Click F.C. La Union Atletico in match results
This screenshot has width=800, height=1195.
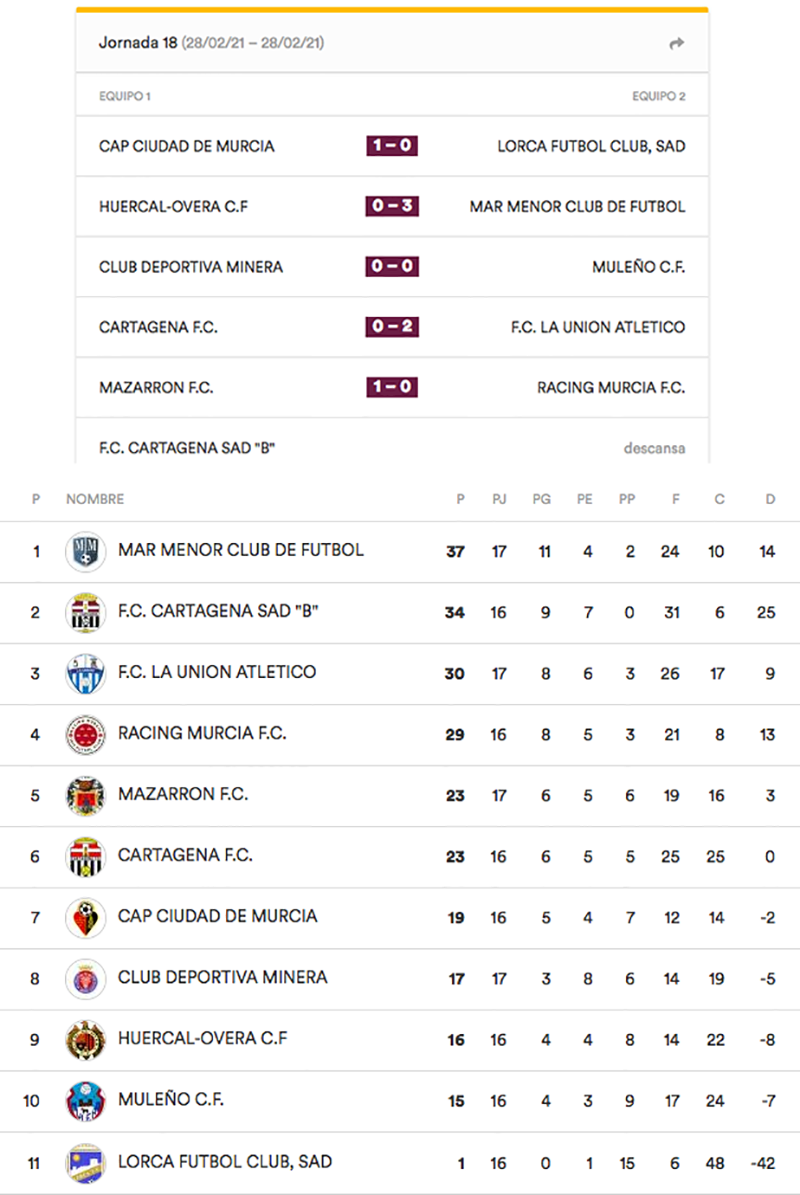(x=598, y=327)
